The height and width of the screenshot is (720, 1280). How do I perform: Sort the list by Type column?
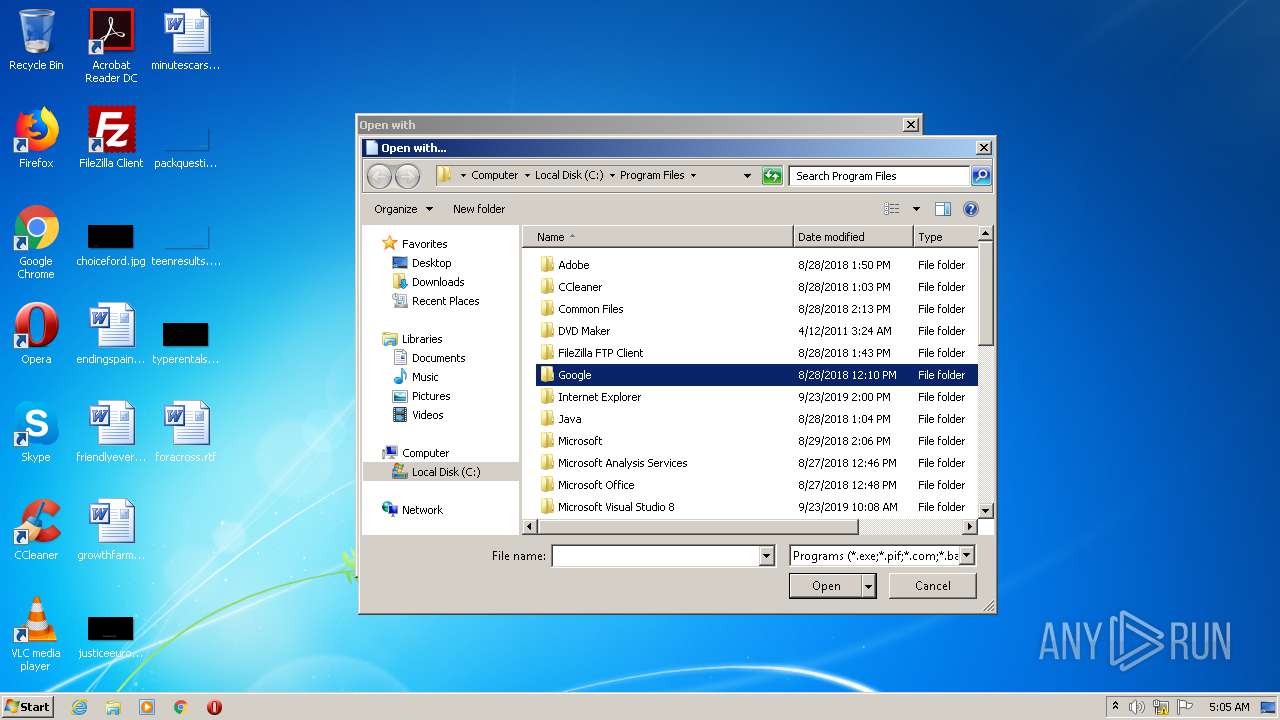point(944,237)
